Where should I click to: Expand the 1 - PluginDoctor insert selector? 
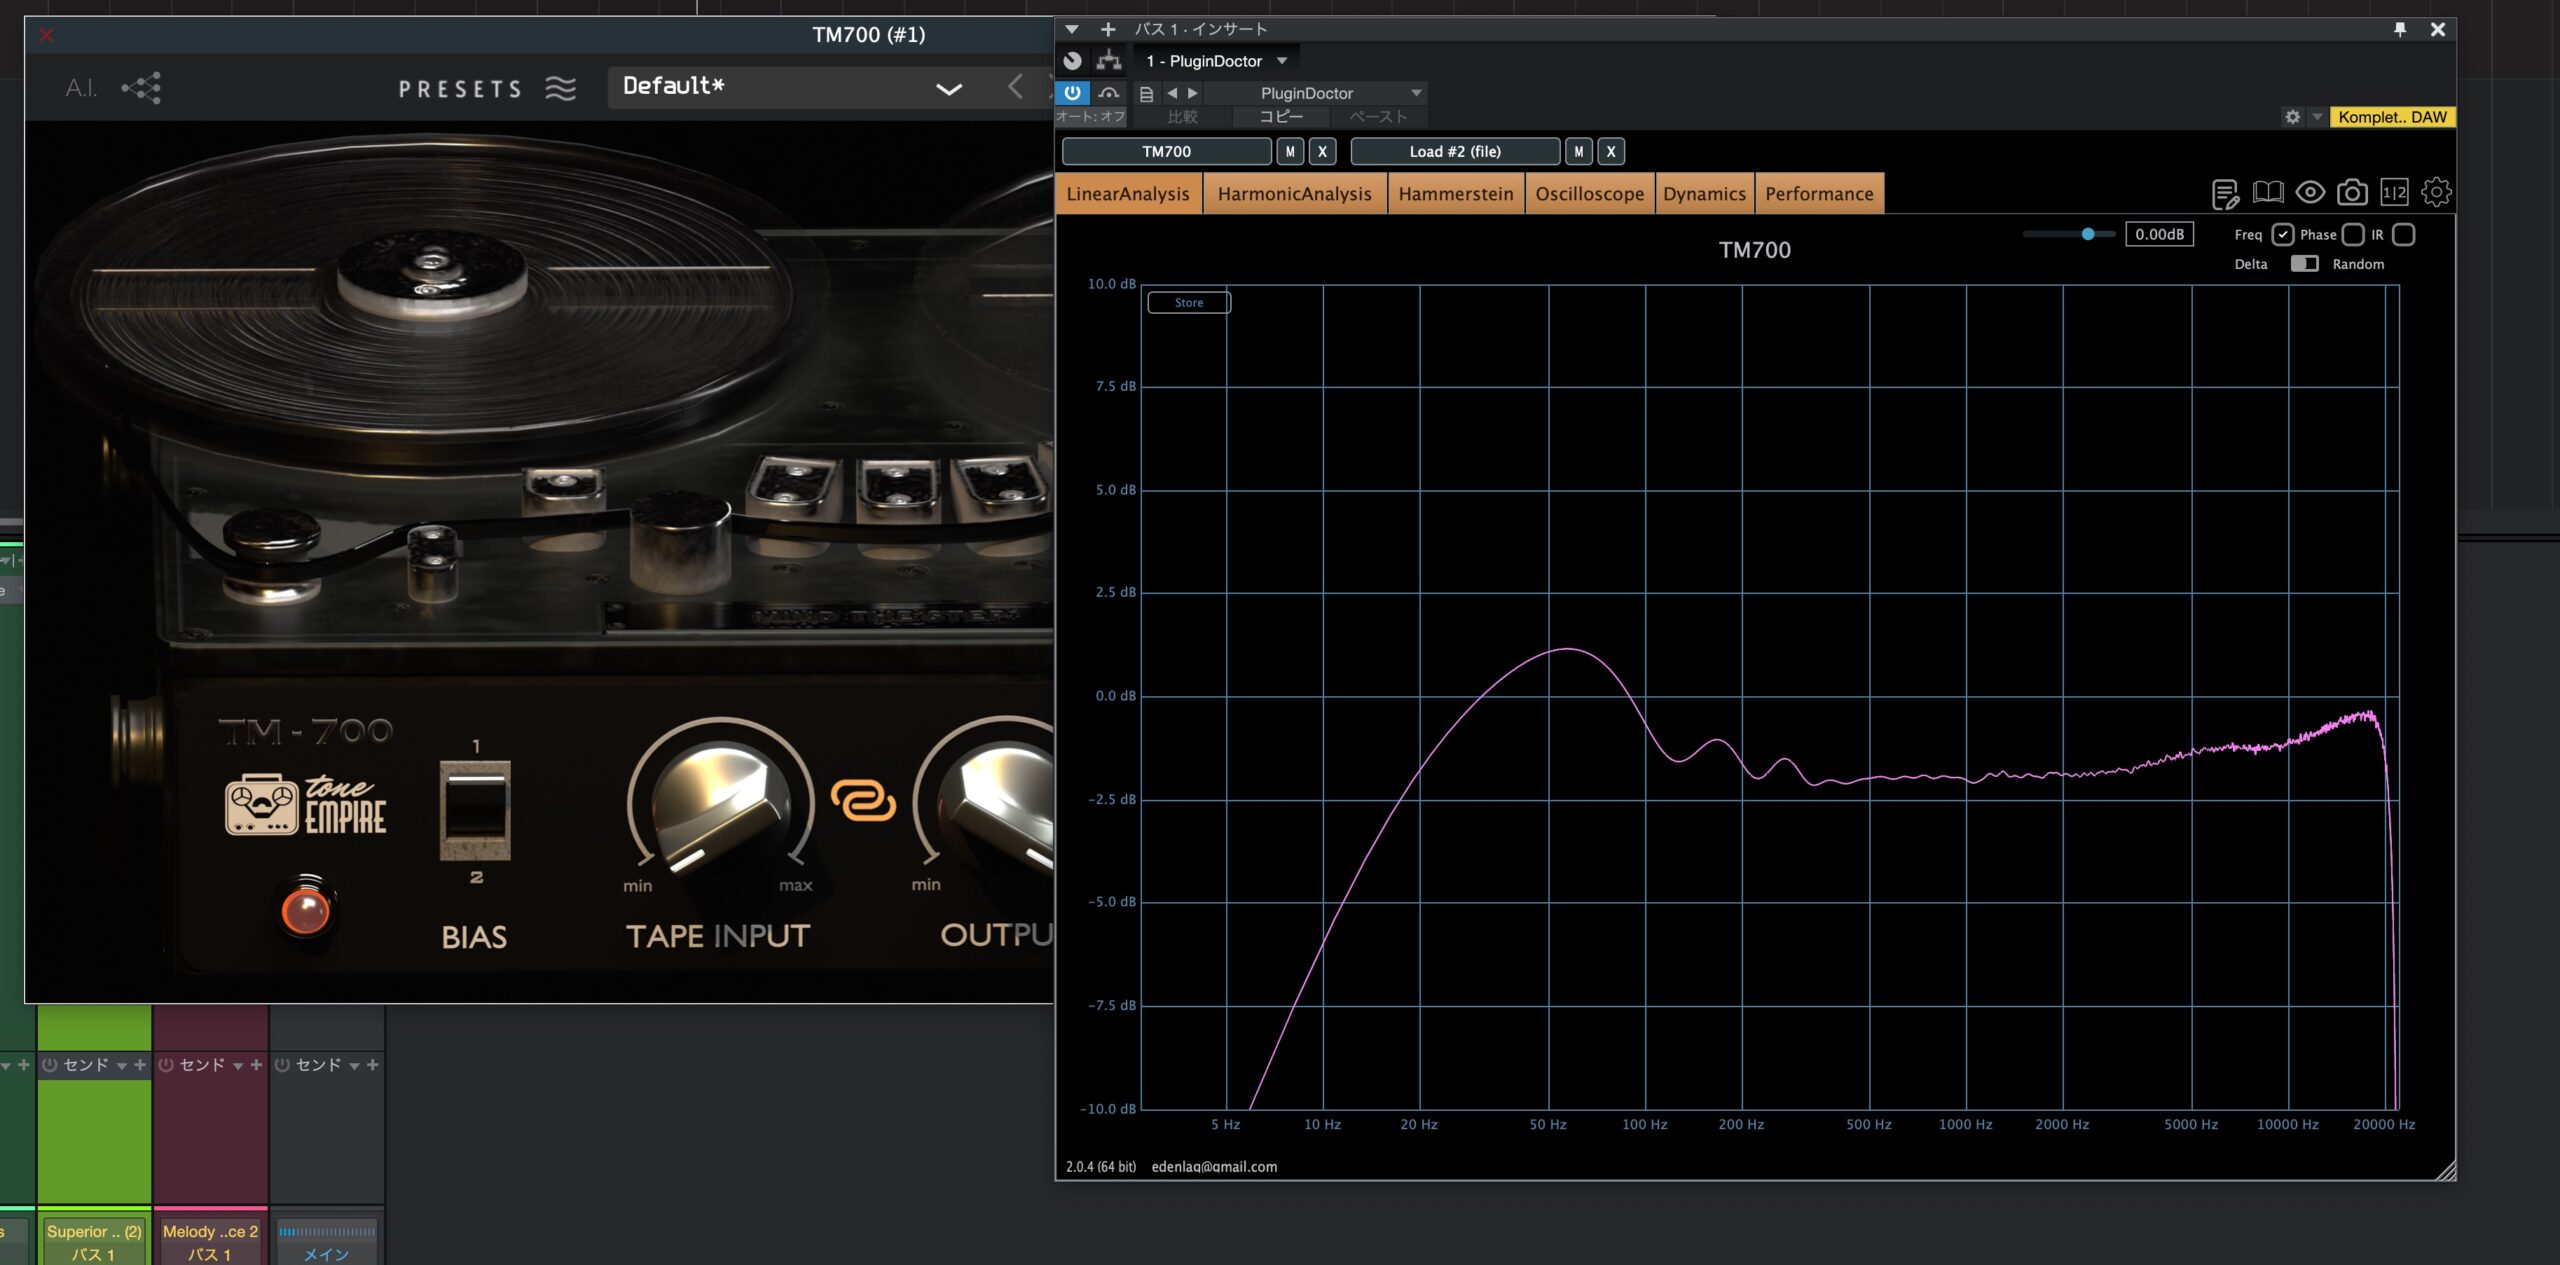click(x=1282, y=61)
